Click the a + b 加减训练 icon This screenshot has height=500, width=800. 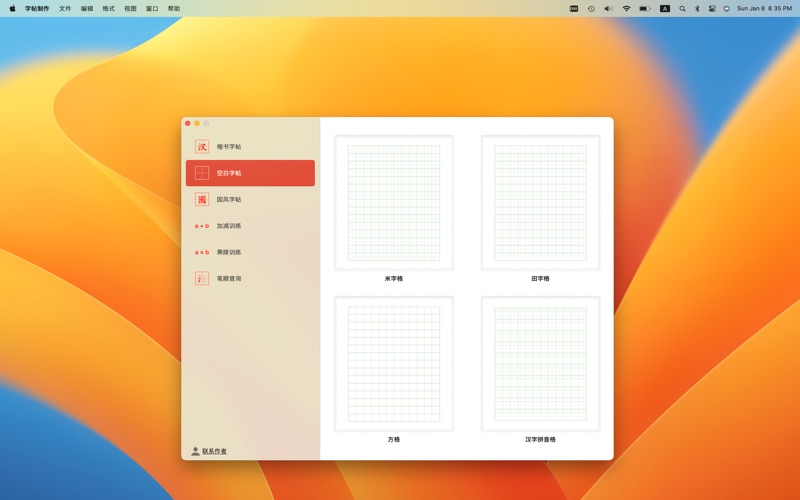coord(202,226)
